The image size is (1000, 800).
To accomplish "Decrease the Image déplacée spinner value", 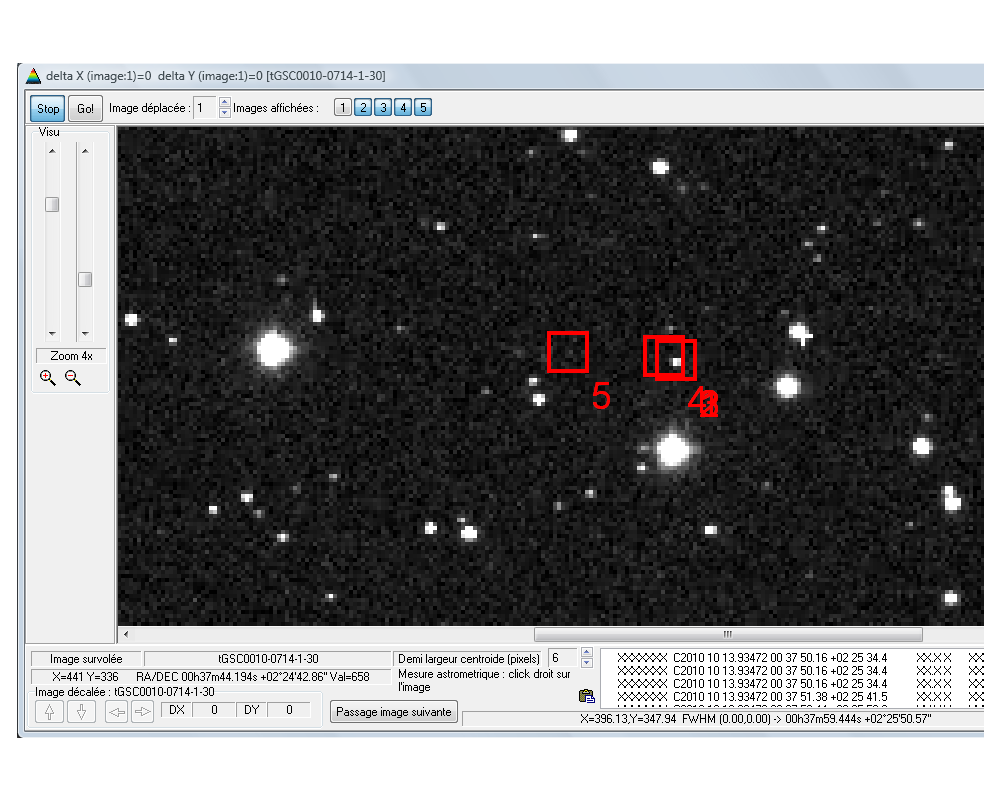I will (224, 113).
